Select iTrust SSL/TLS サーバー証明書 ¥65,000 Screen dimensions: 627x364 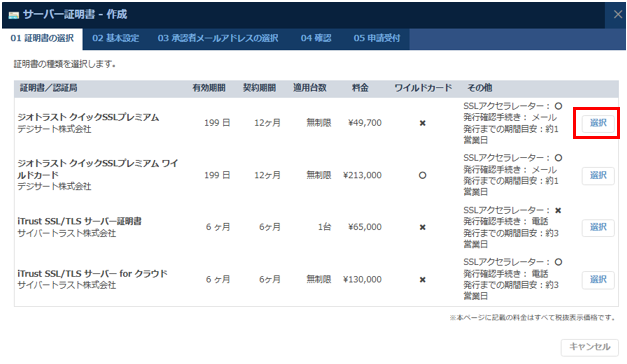[598, 227]
